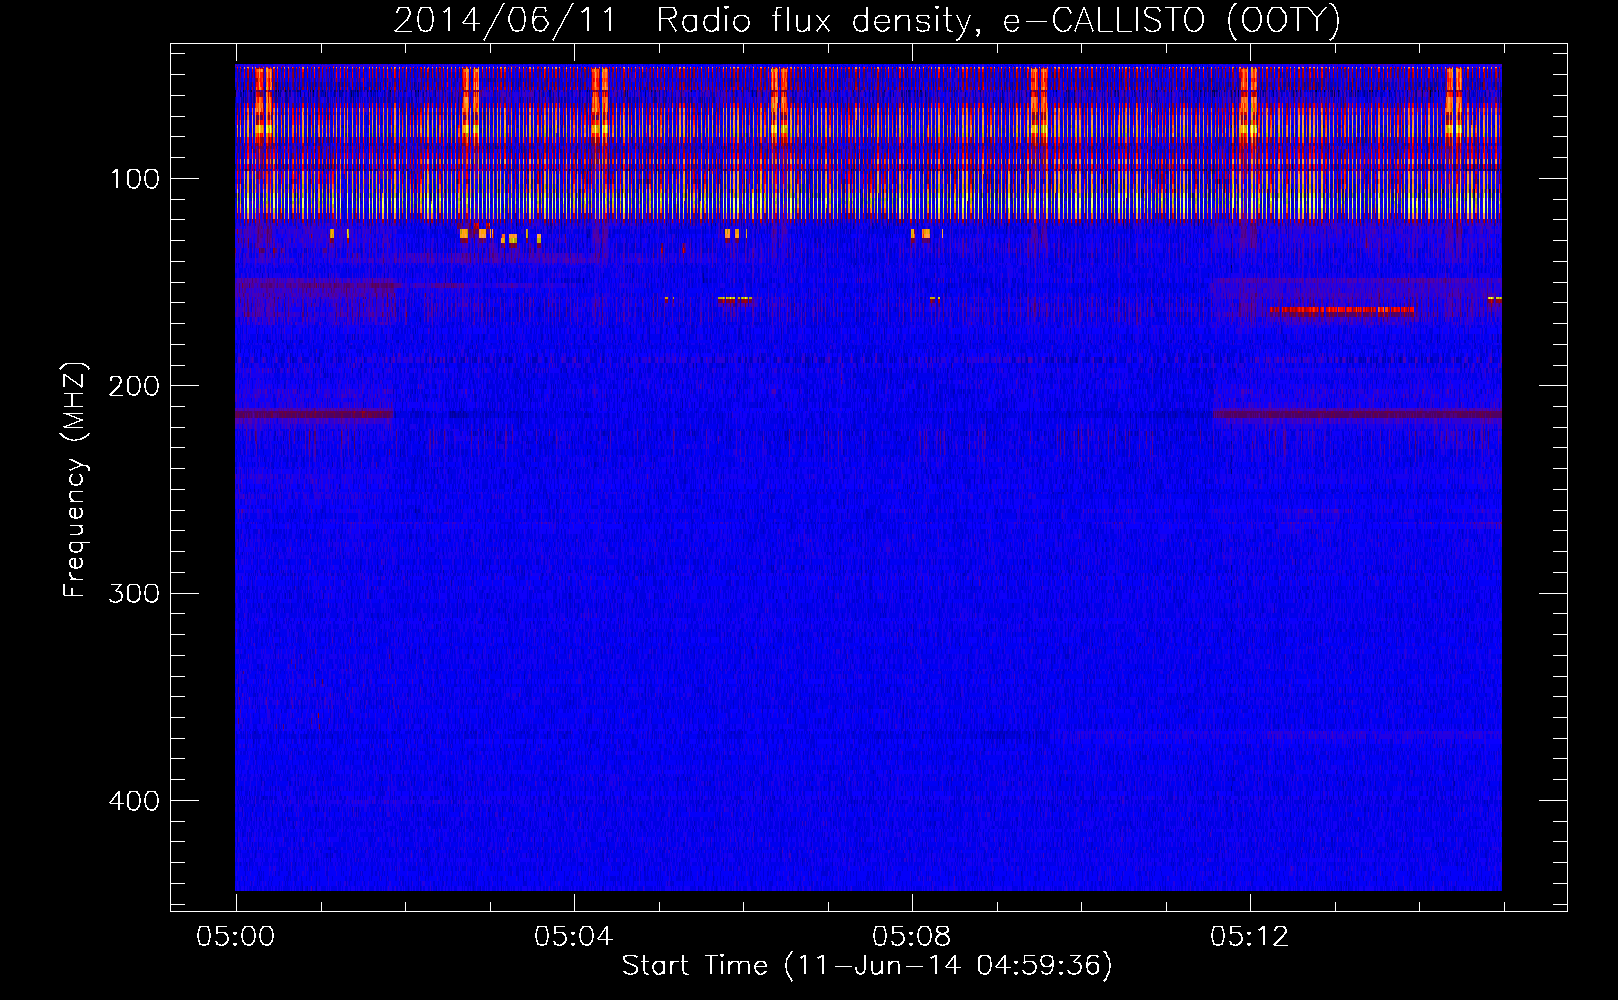This screenshot has height=1000, width=1618.
Task: Click the 300 frequency tick label
Action: [x=134, y=594]
